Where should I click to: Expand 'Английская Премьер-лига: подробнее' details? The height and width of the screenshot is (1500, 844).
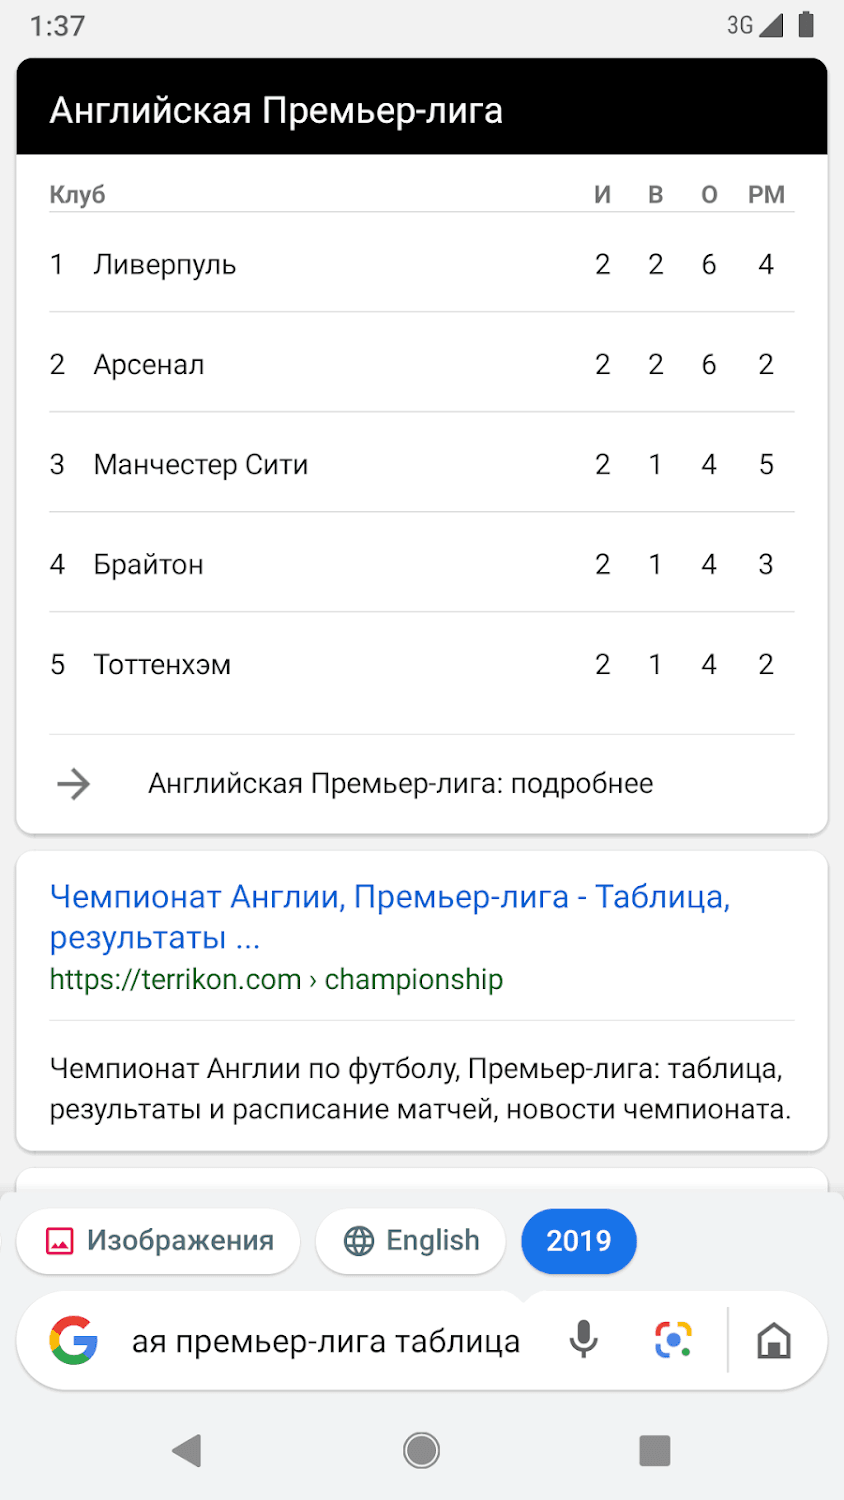point(400,784)
